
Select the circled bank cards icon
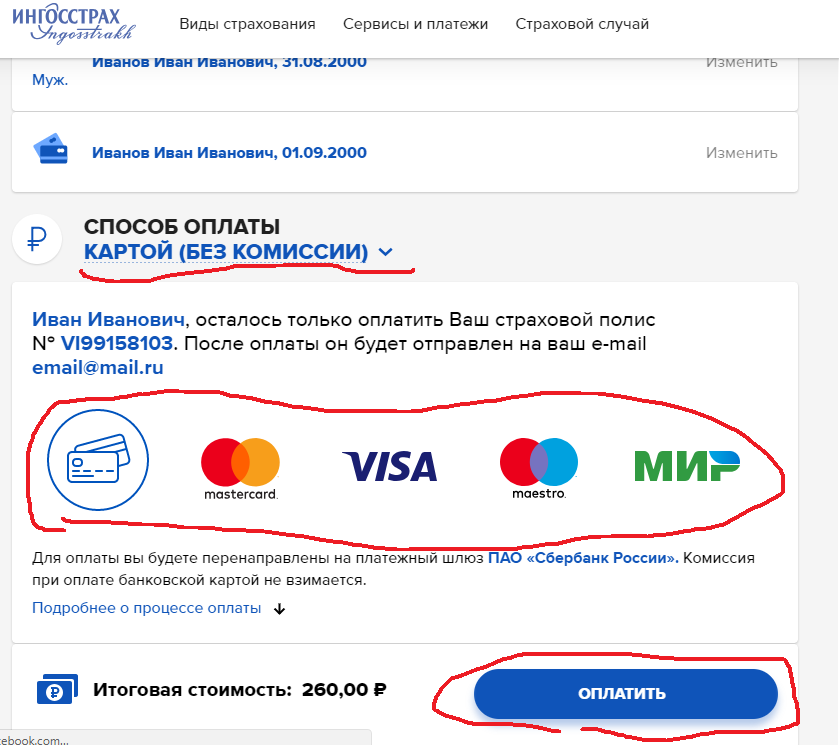(98, 460)
